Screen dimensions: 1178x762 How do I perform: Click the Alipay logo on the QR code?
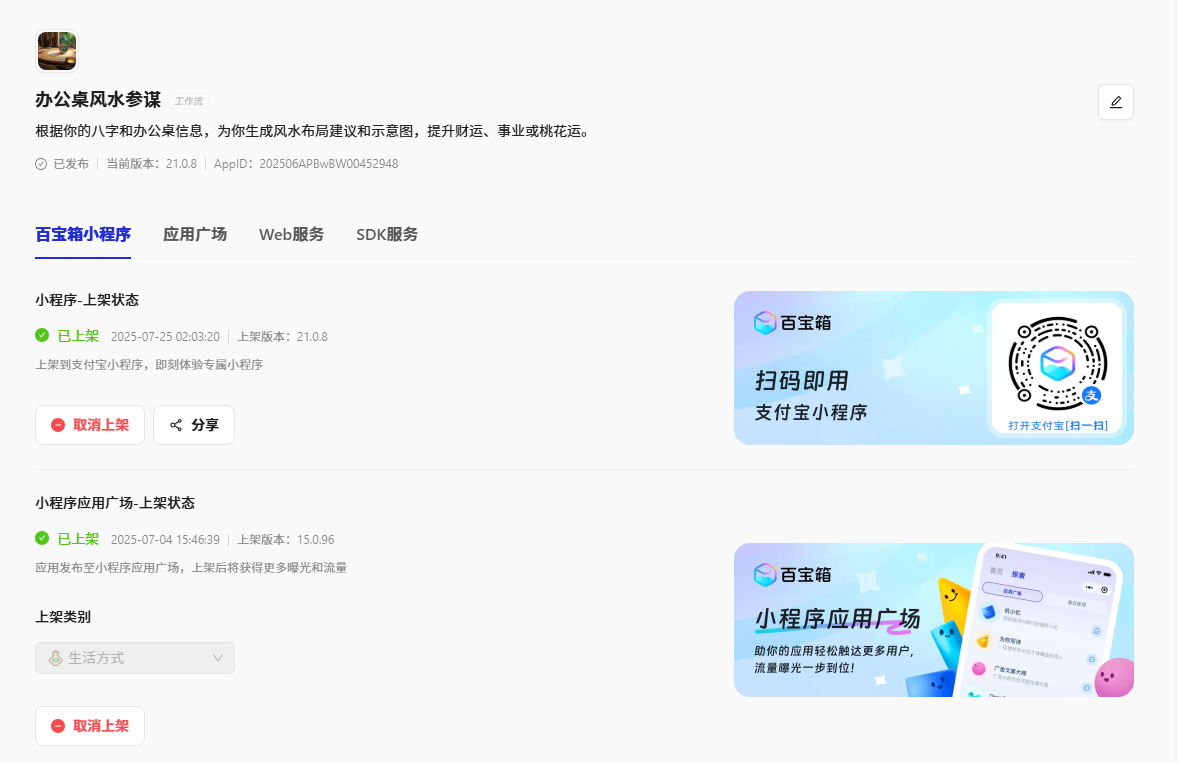tap(1093, 397)
